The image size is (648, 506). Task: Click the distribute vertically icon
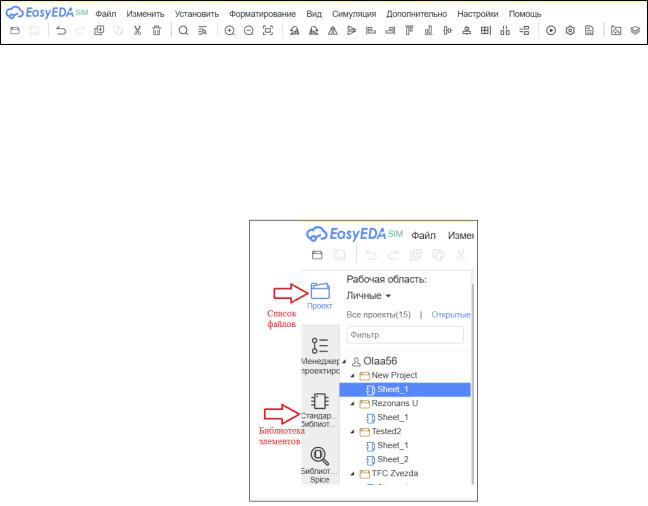(524, 30)
